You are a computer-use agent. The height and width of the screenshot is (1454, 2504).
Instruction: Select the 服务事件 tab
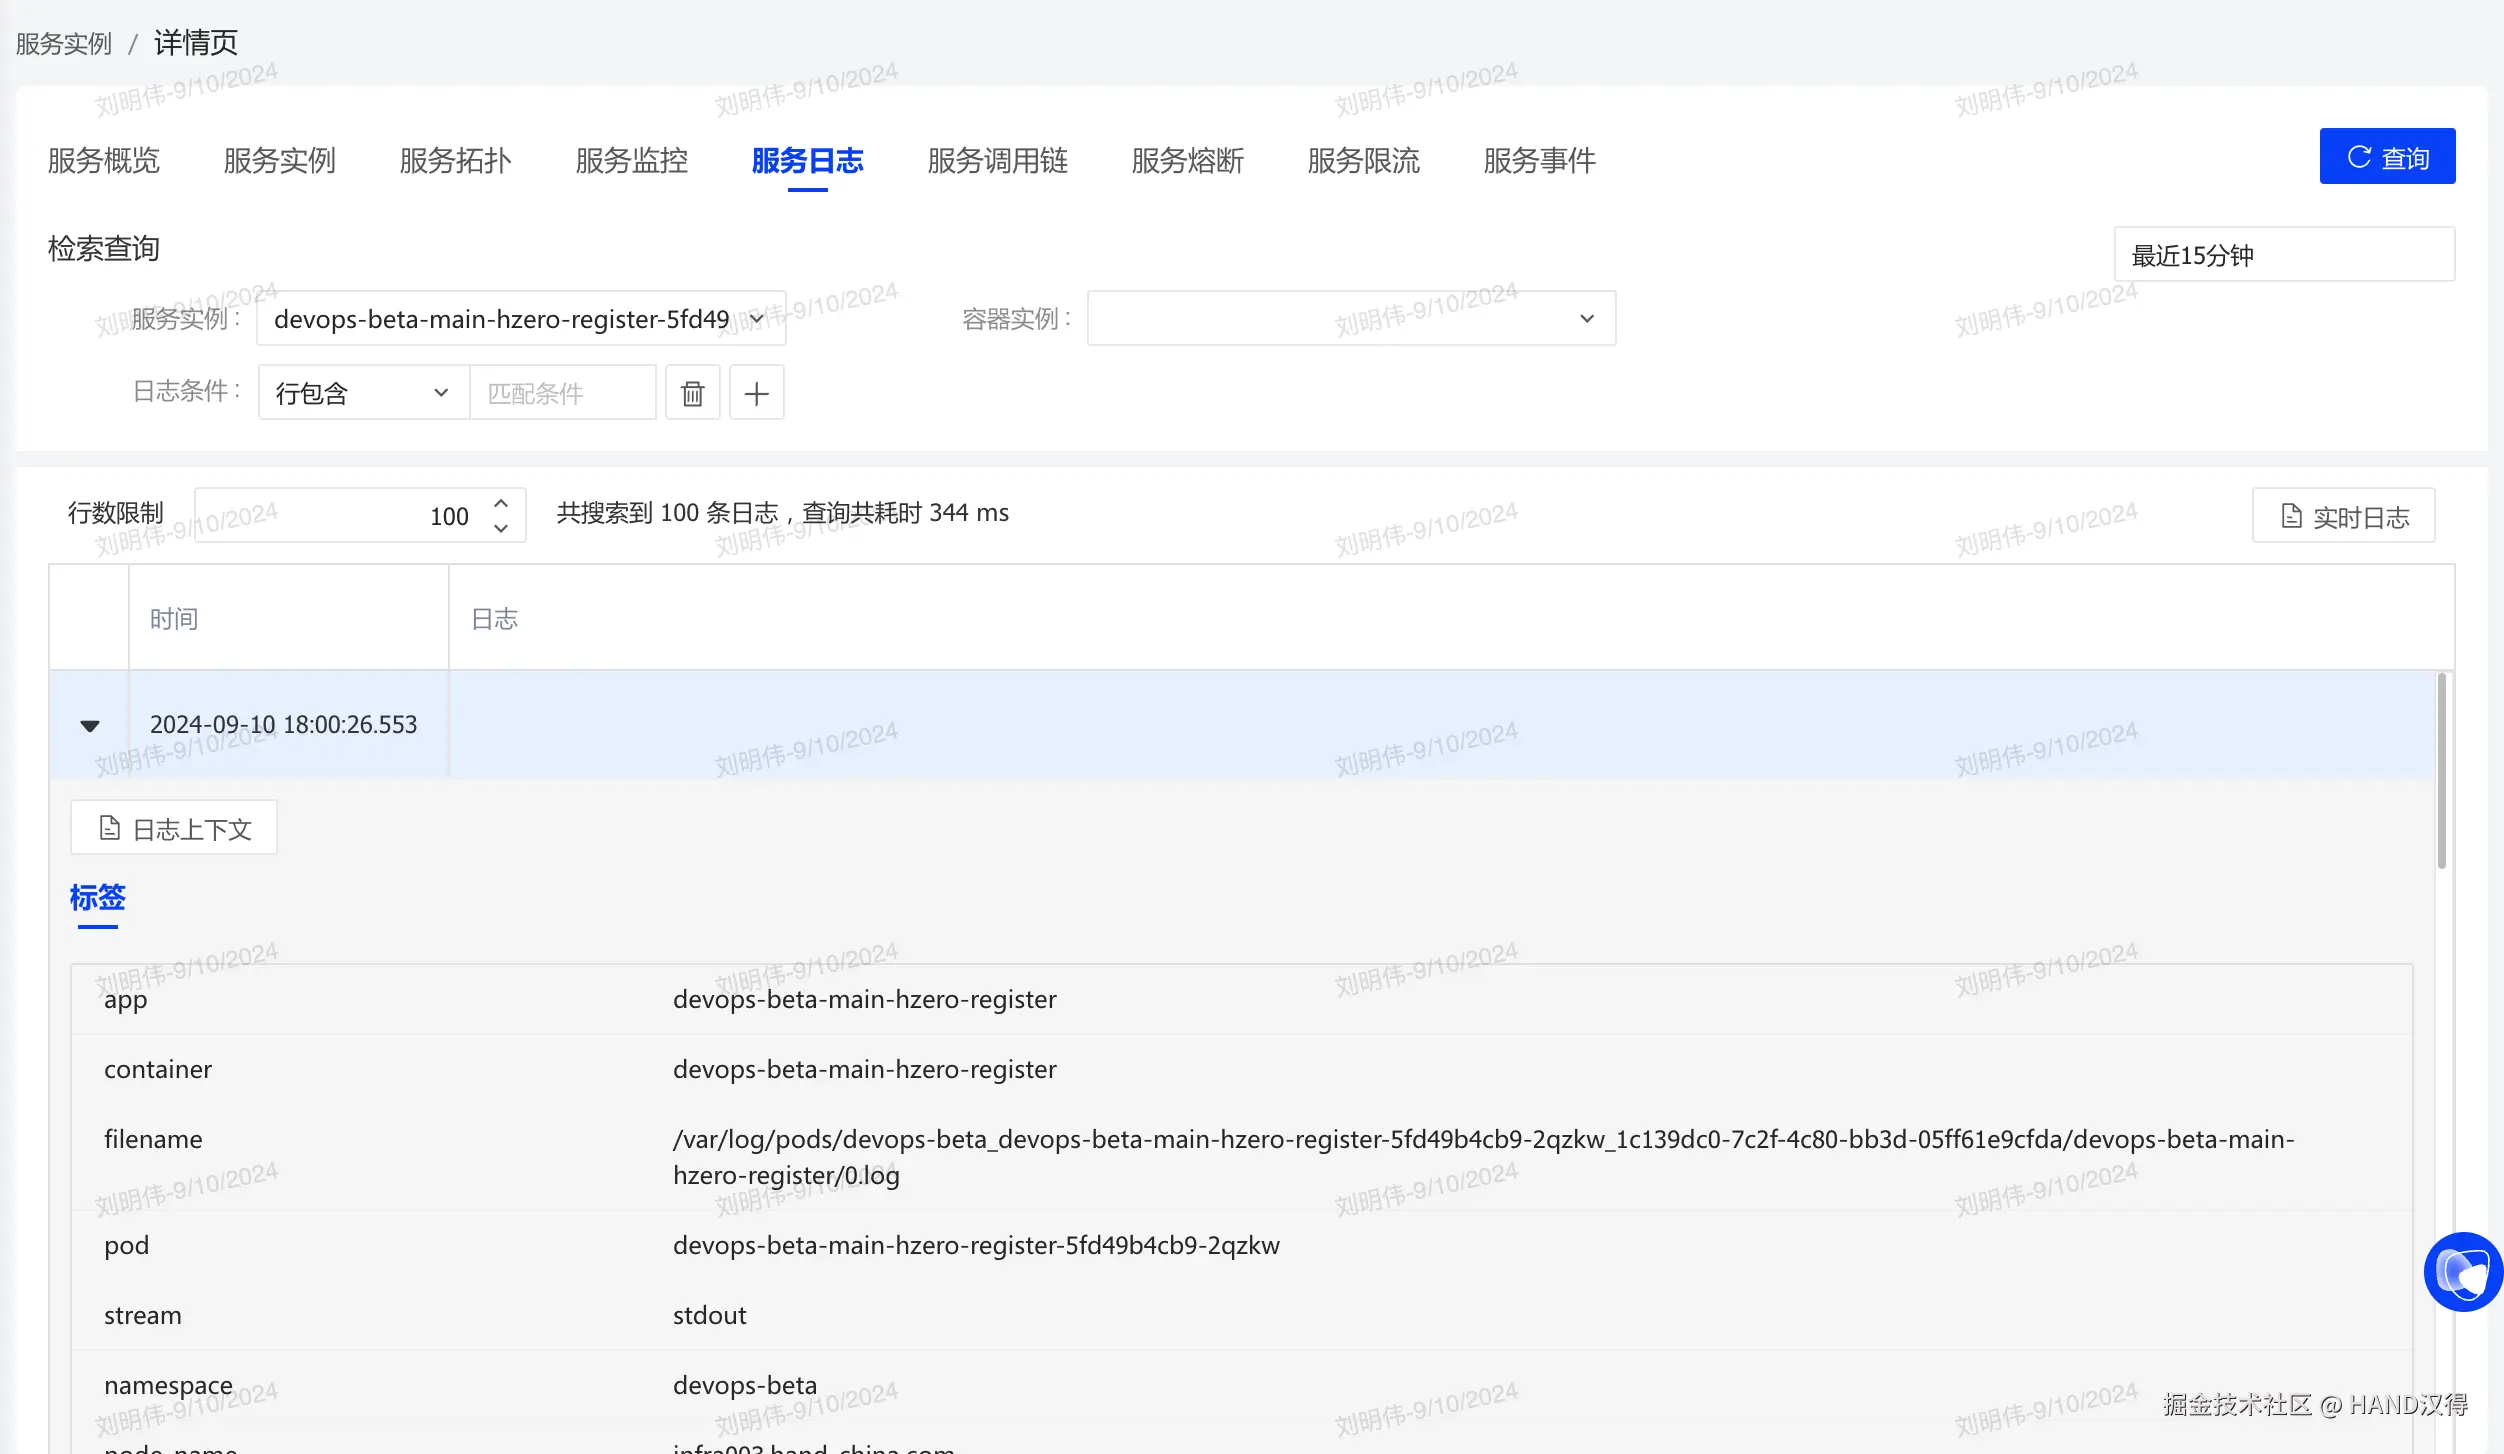(1539, 161)
